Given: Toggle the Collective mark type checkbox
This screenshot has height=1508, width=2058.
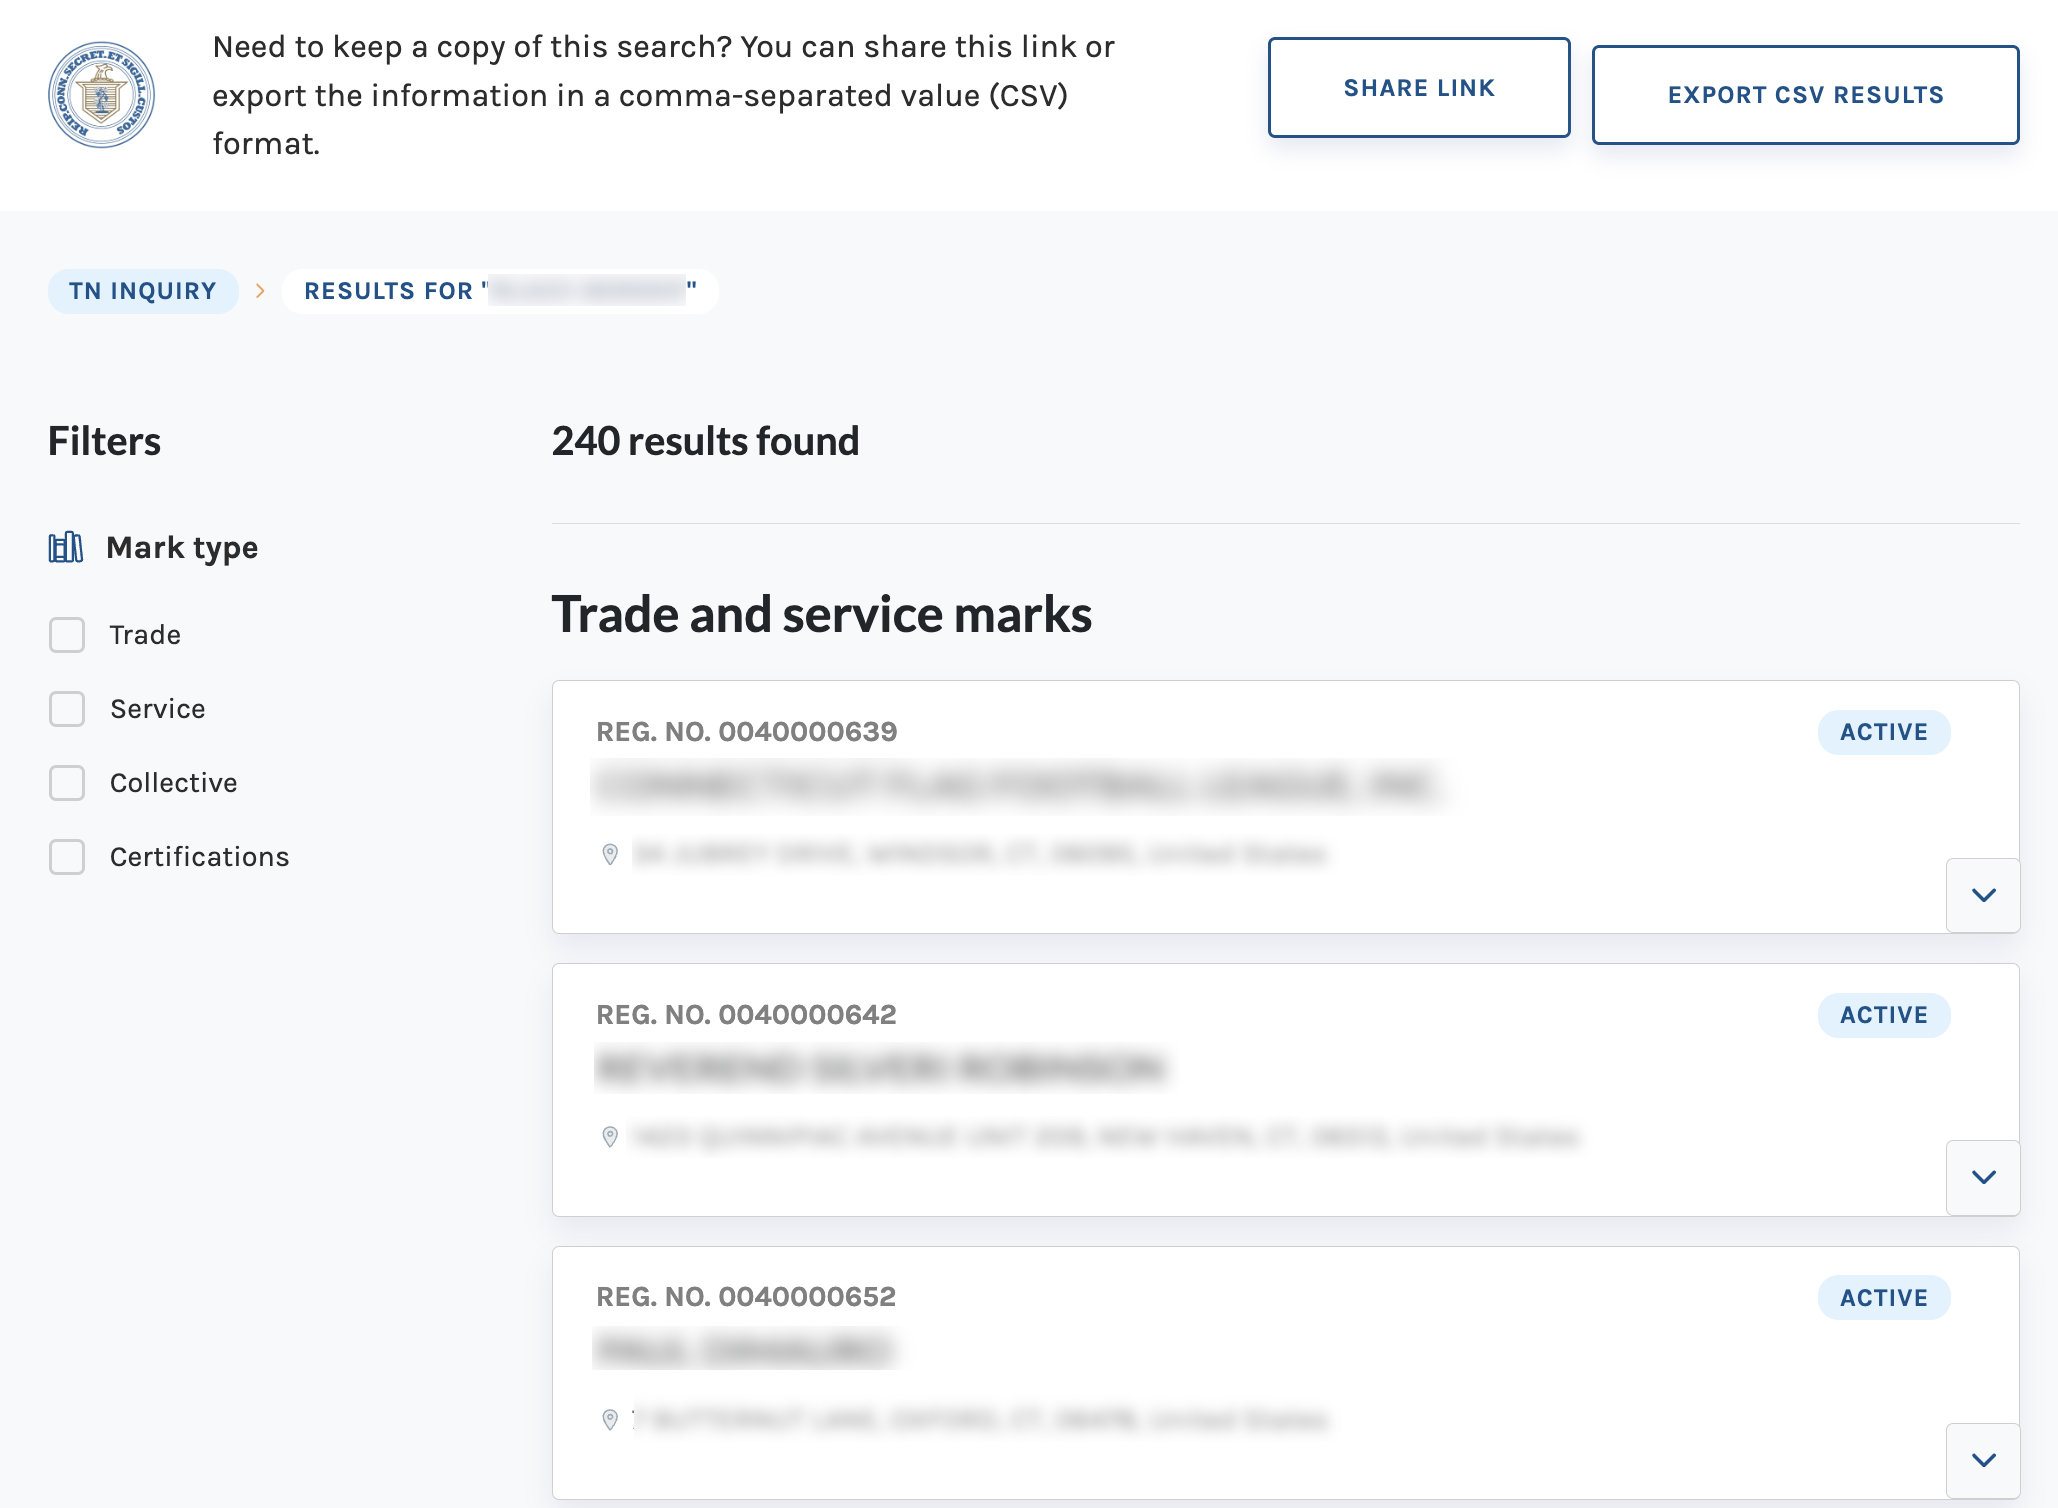Looking at the screenshot, I should (x=67, y=783).
